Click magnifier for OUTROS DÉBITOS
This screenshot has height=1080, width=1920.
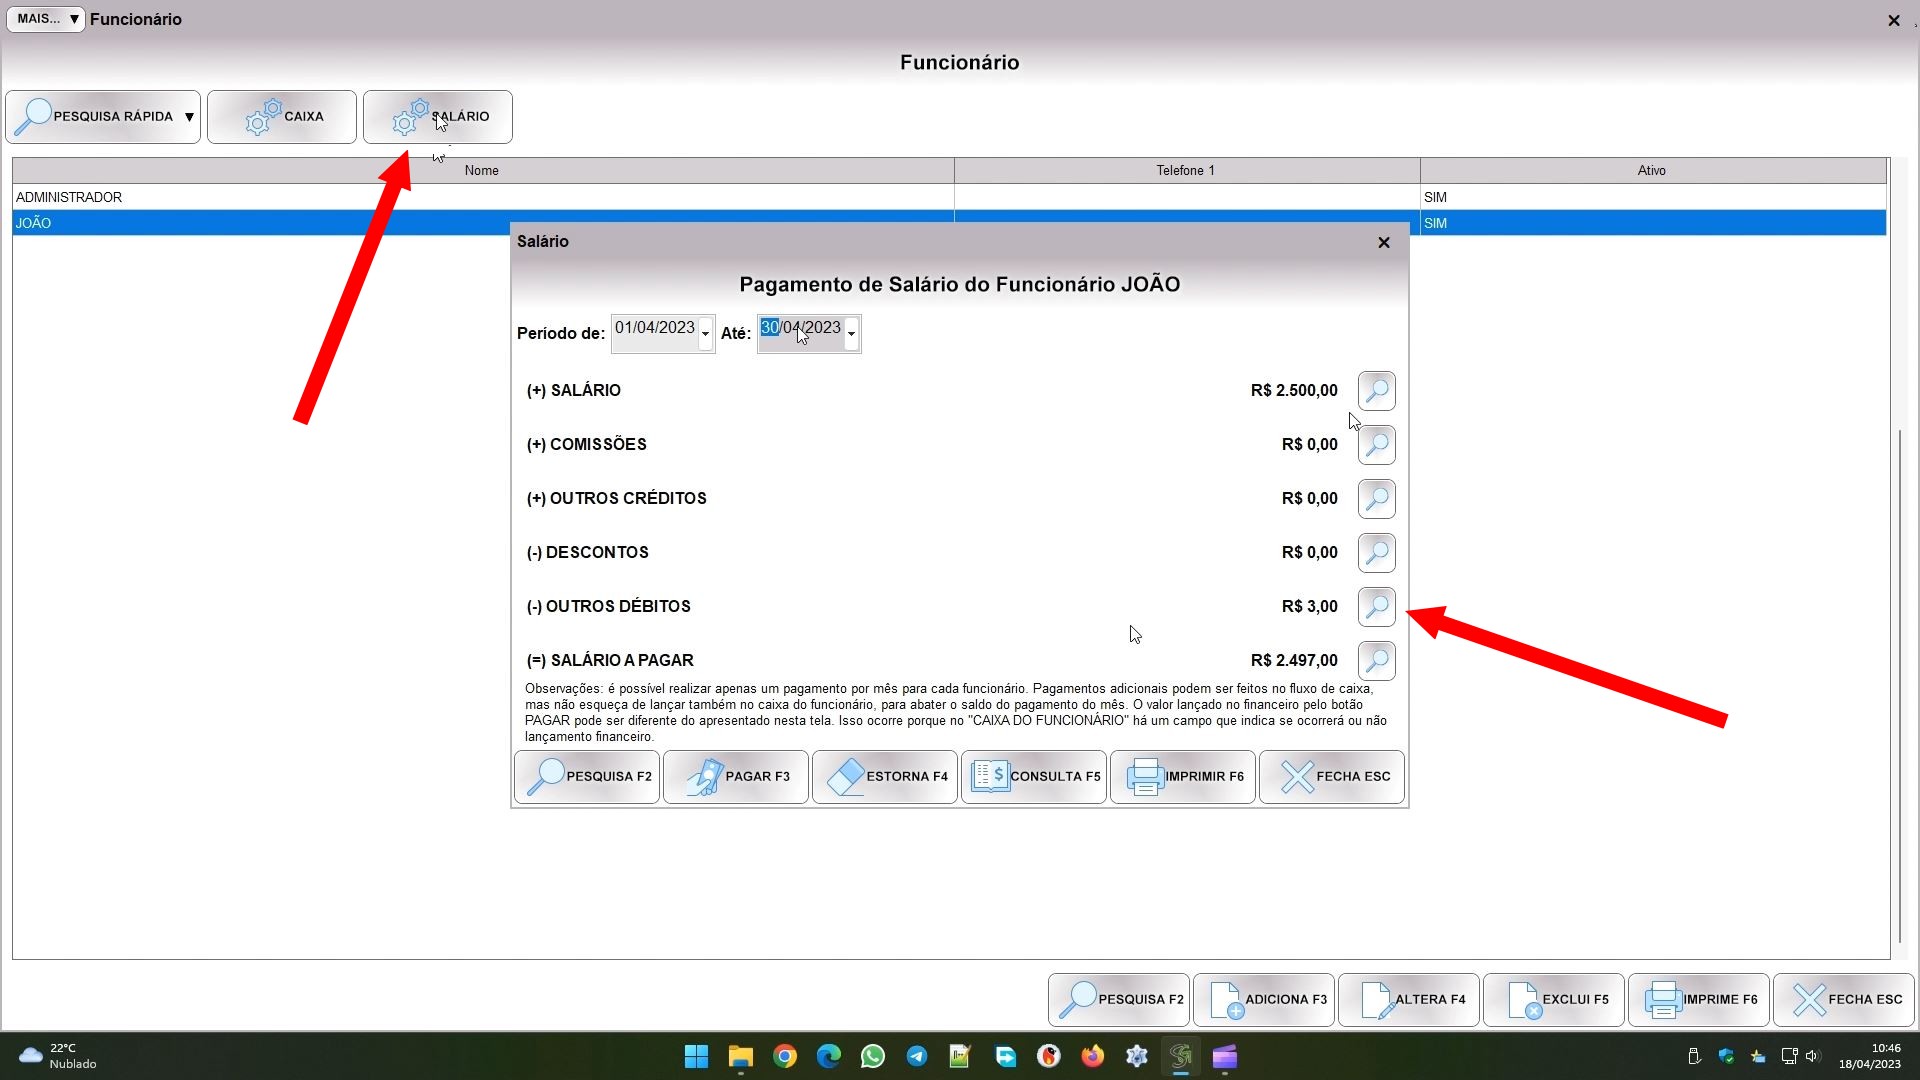point(1377,607)
